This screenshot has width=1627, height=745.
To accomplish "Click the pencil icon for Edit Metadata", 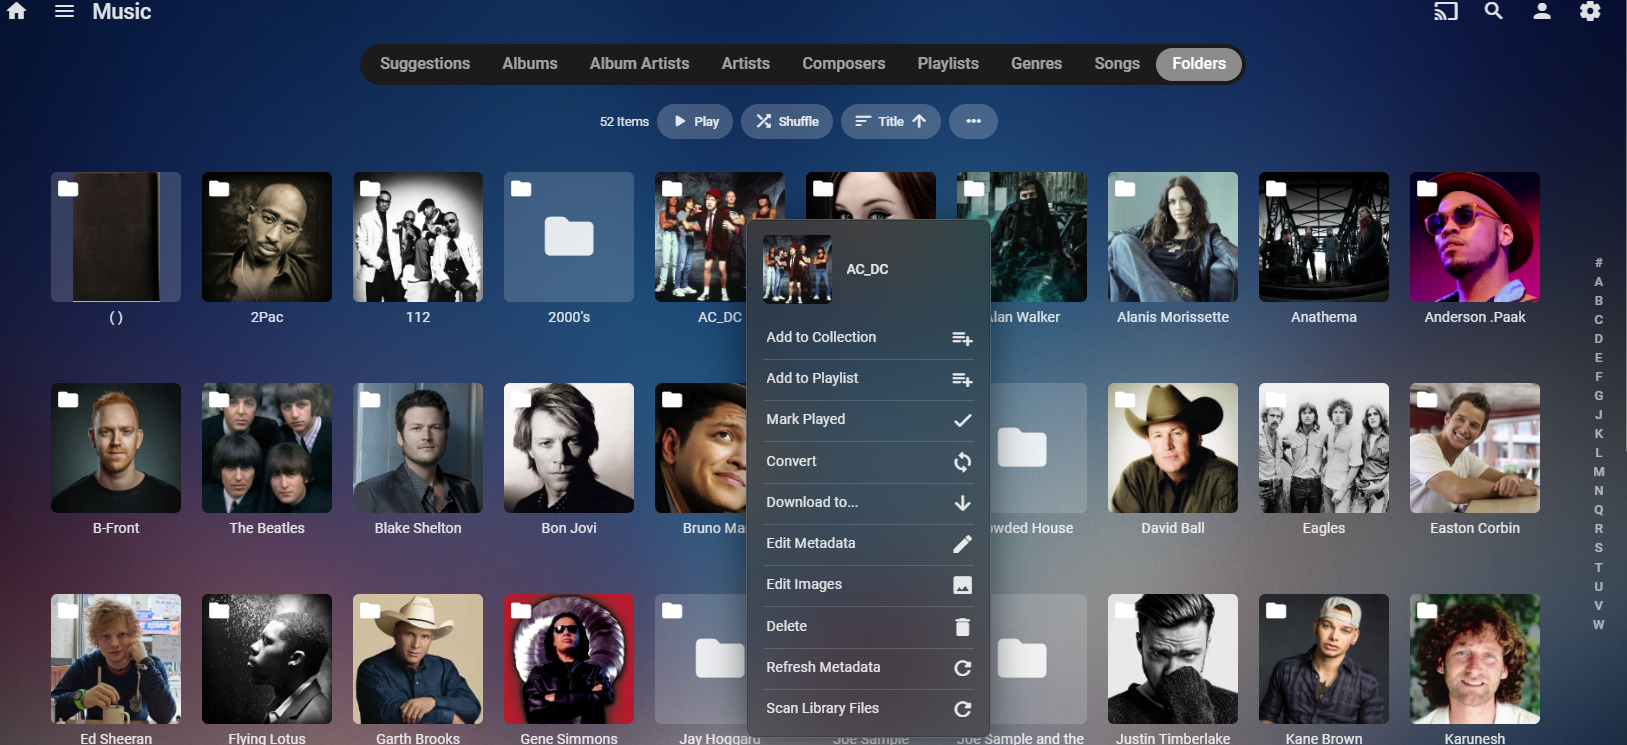I will click(x=962, y=544).
